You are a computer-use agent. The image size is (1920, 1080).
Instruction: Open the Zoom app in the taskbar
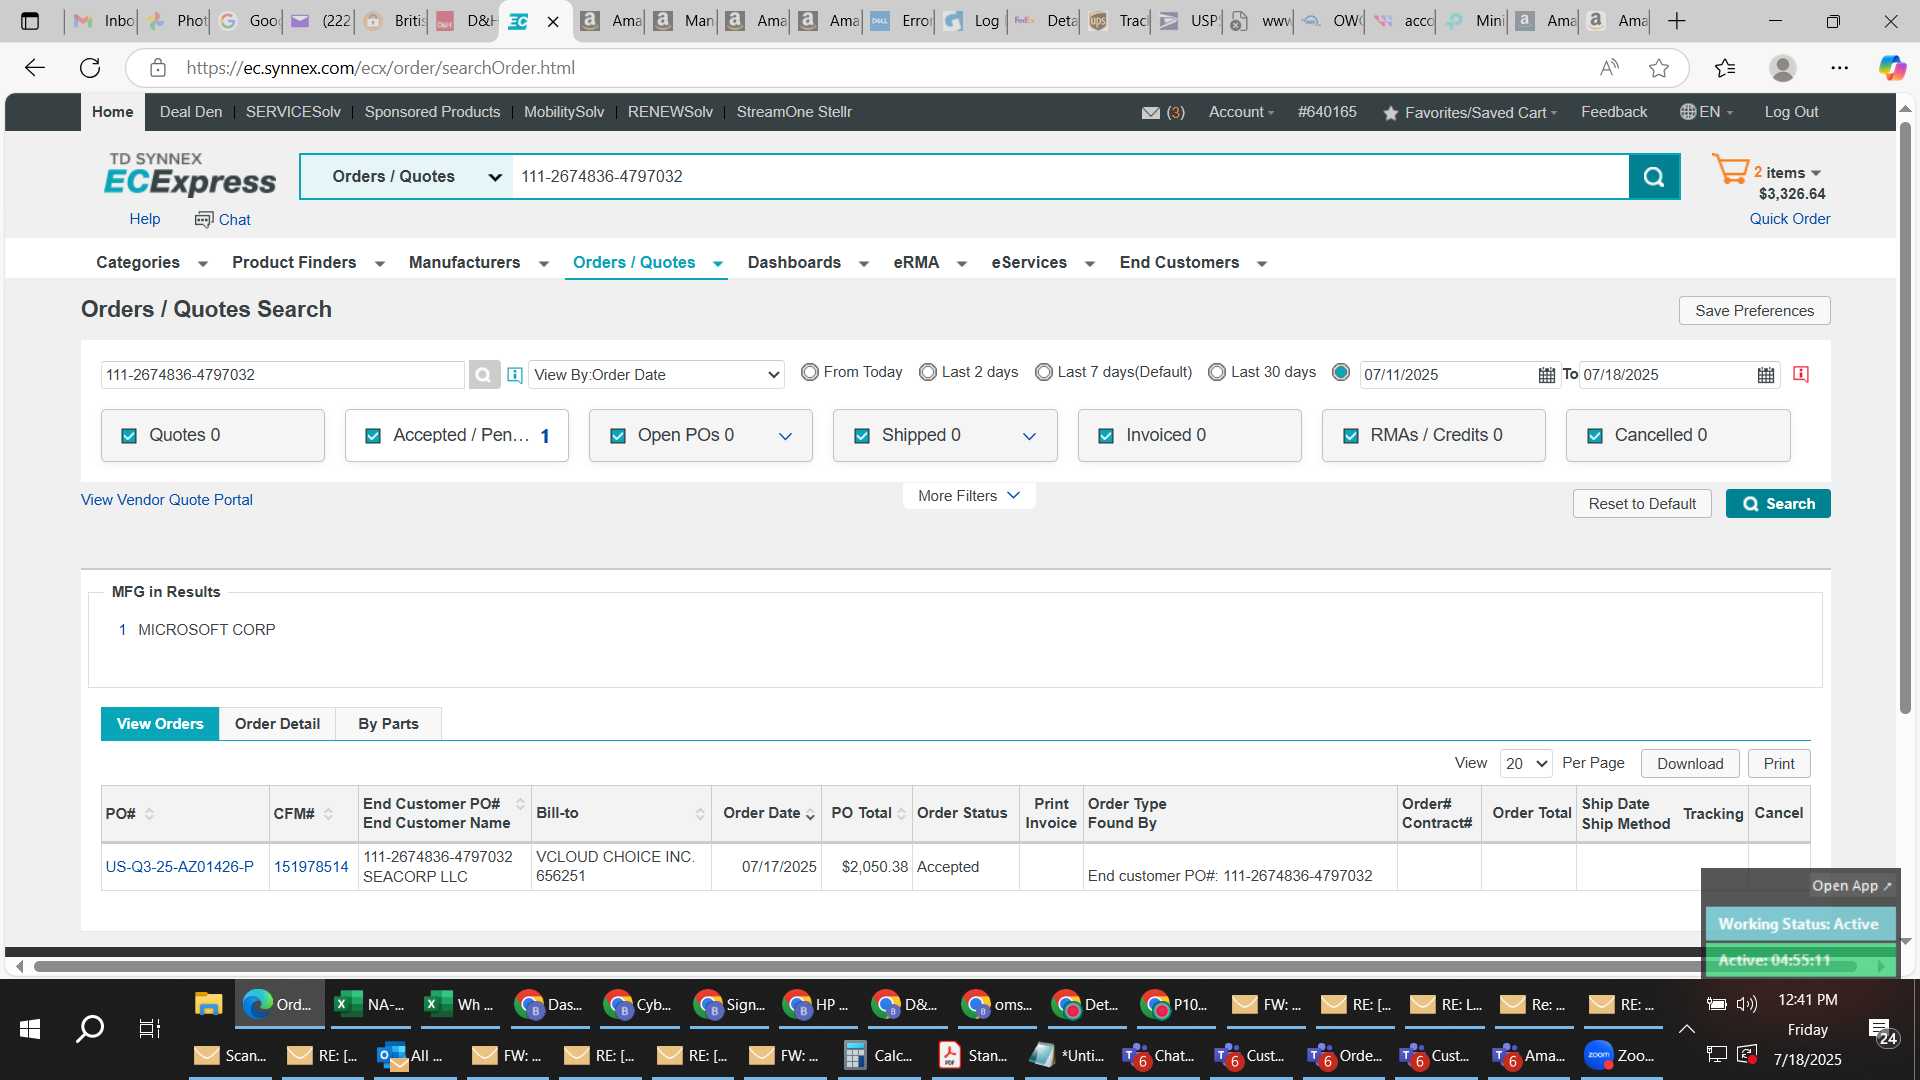point(1620,1055)
